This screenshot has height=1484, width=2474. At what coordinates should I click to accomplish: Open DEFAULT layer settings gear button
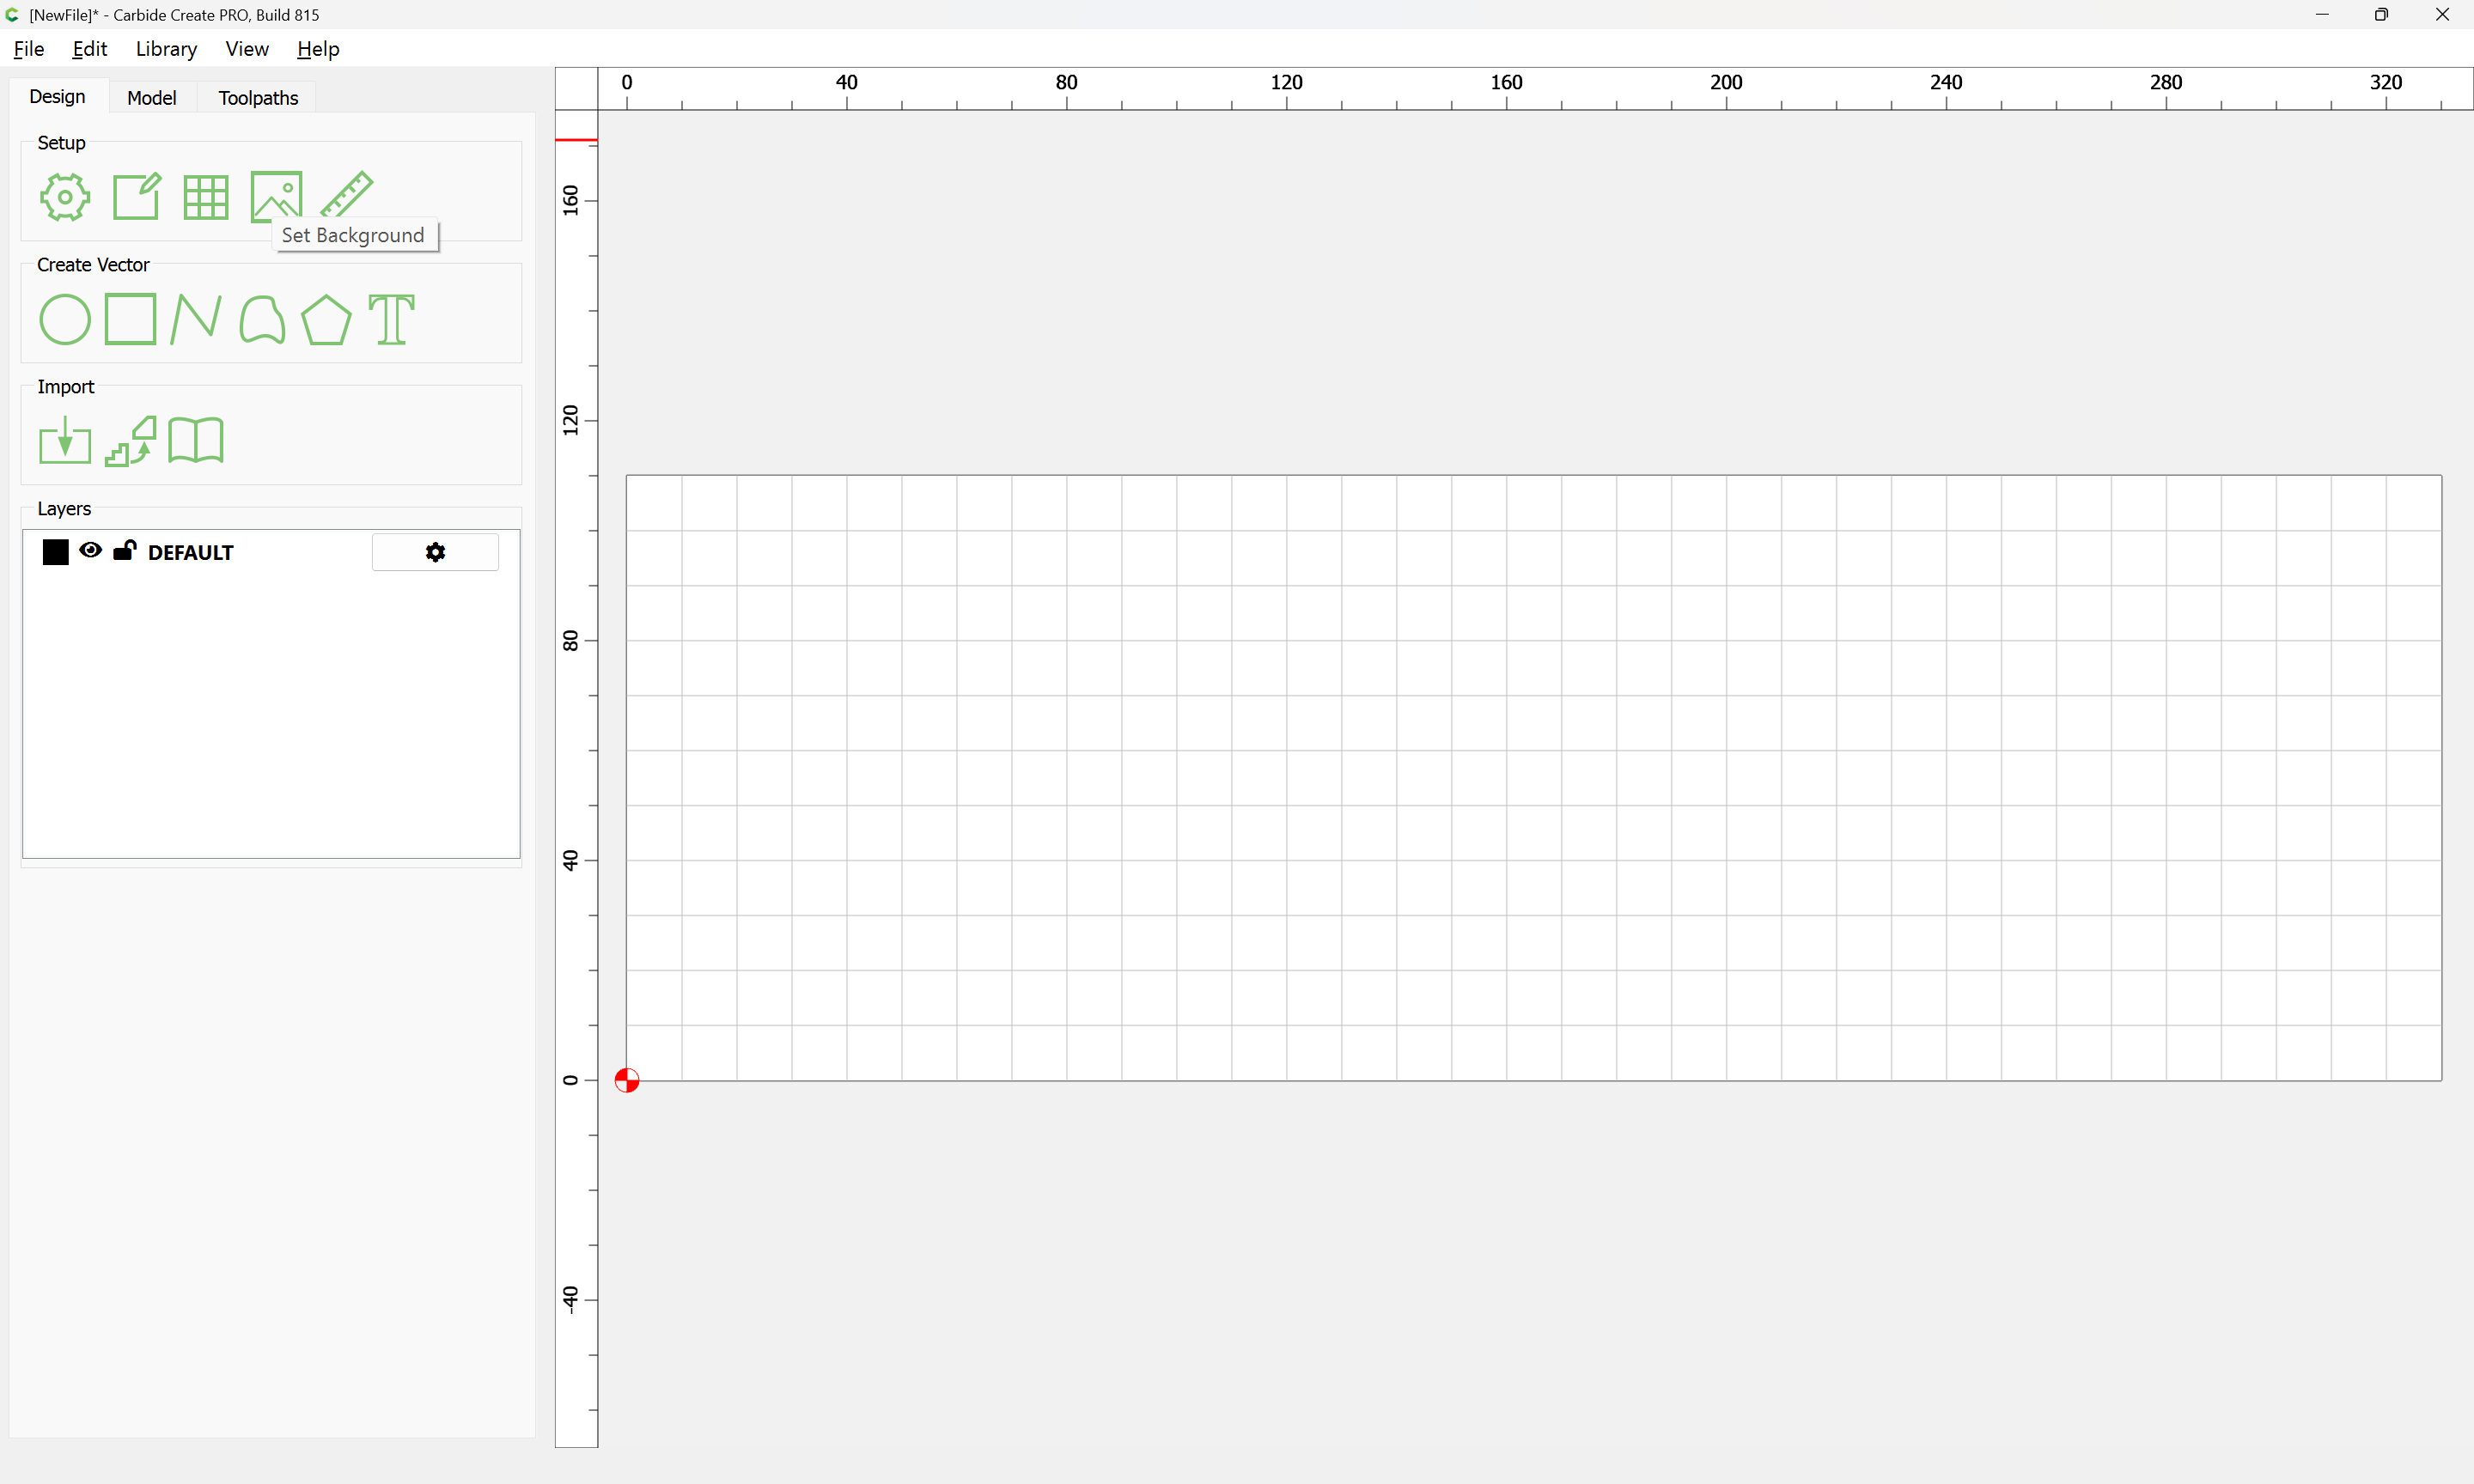pos(435,552)
